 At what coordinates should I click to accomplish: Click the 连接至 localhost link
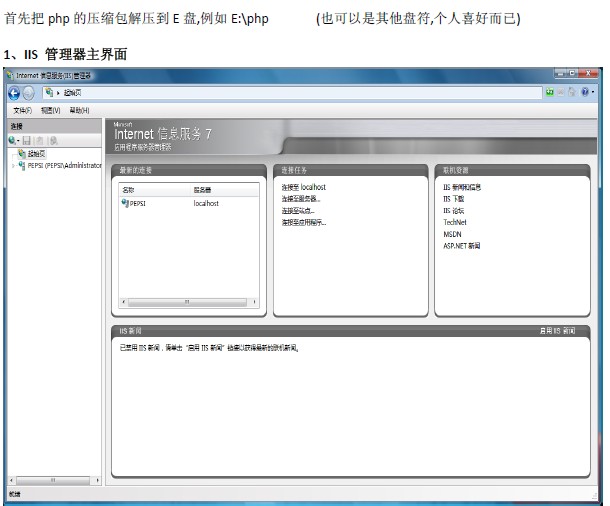303,187
